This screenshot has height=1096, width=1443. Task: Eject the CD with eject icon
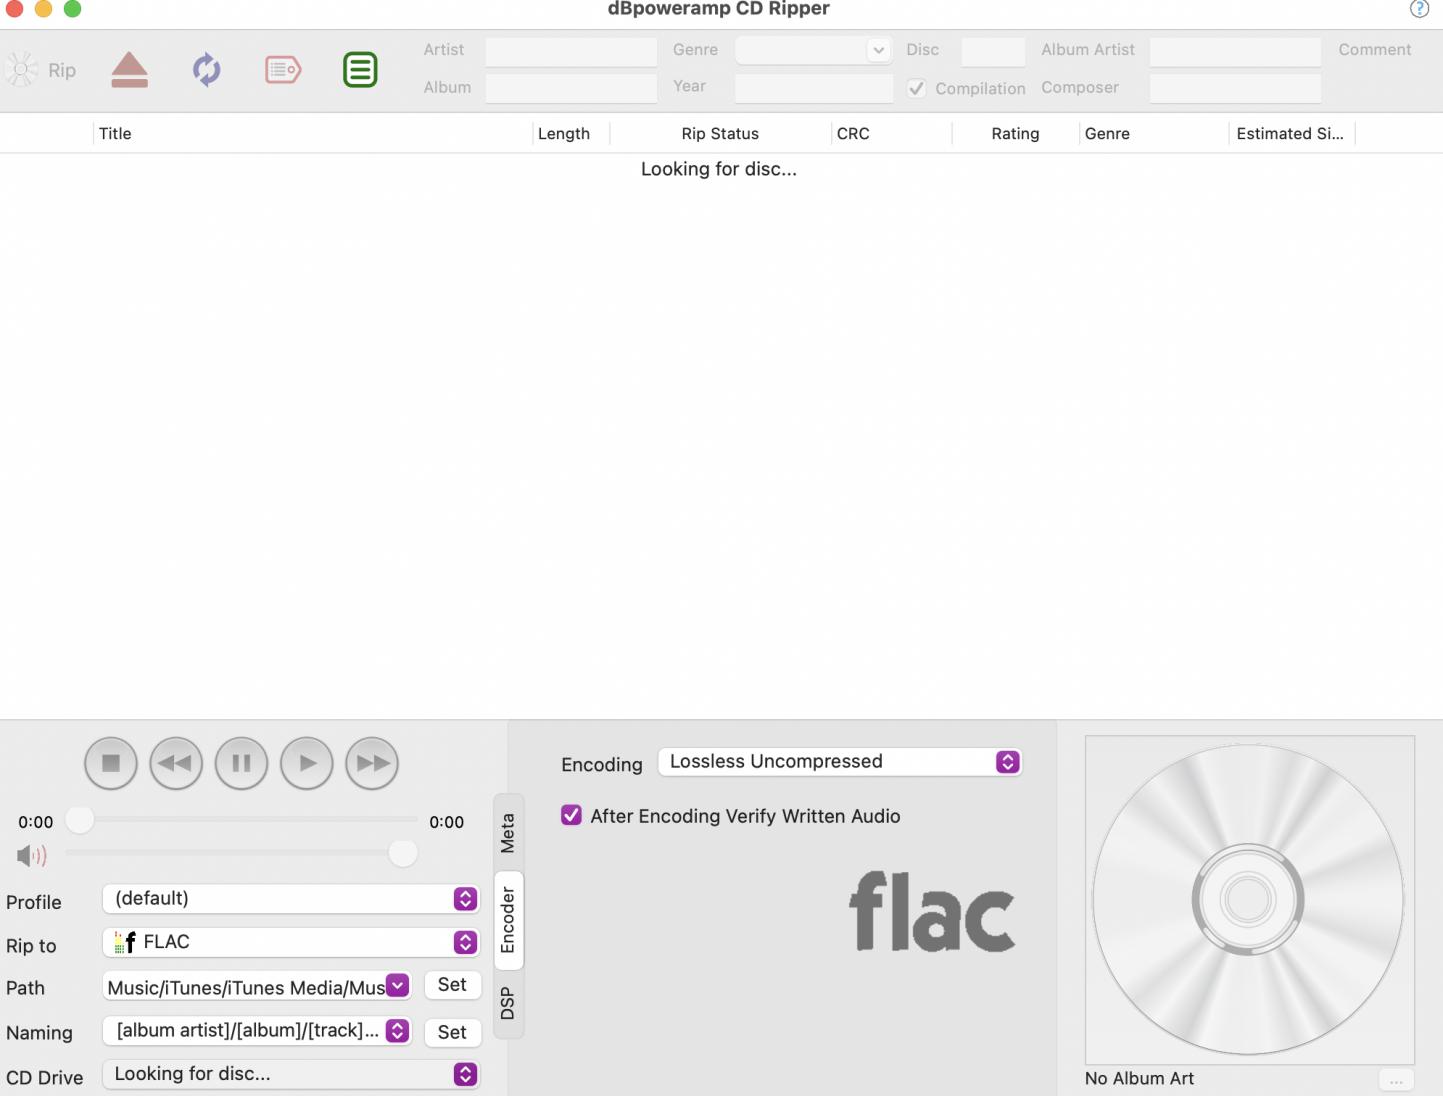click(x=130, y=70)
